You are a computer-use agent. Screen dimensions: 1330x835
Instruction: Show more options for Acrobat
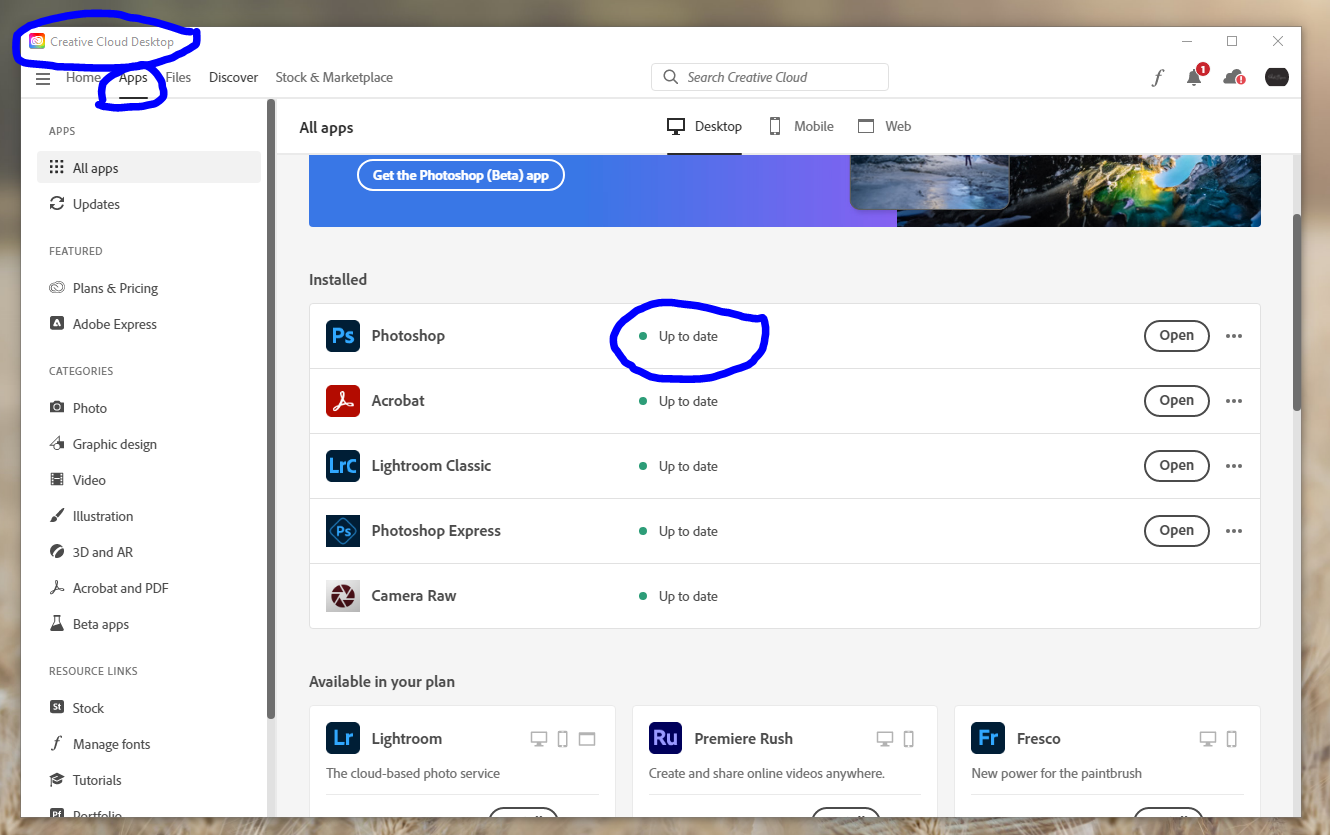pyautogui.click(x=1234, y=401)
